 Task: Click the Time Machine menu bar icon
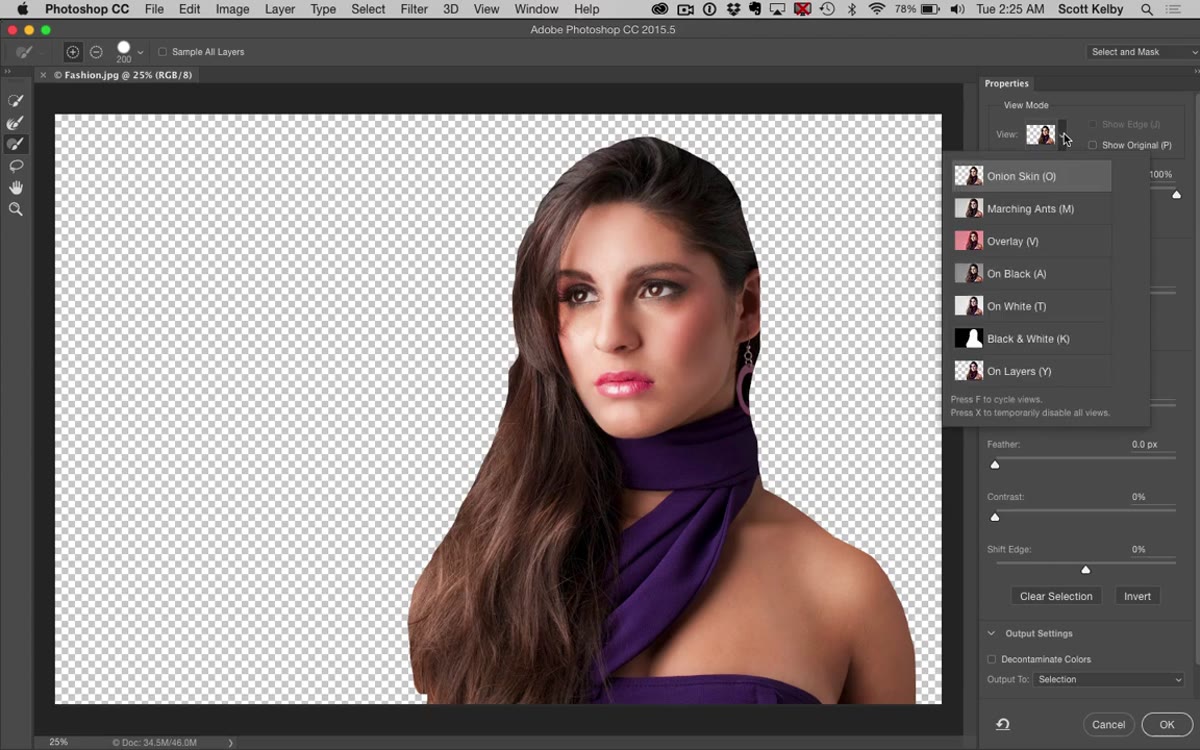pos(827,9)
